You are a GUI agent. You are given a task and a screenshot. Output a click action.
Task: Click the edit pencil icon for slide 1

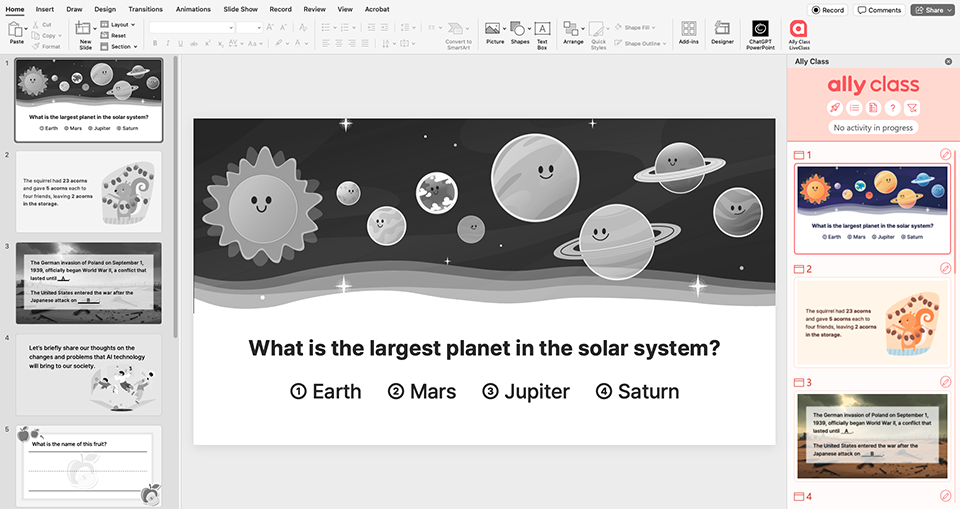tap(946, 155)
